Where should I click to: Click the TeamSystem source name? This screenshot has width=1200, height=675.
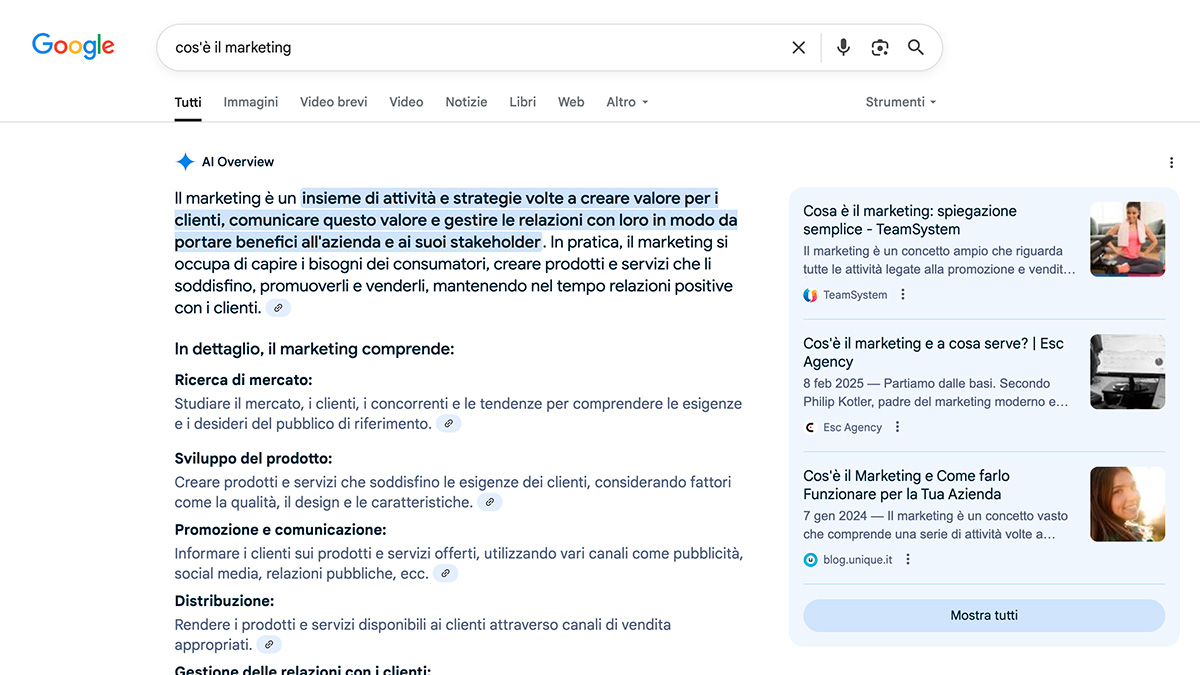tap(855, 295)
